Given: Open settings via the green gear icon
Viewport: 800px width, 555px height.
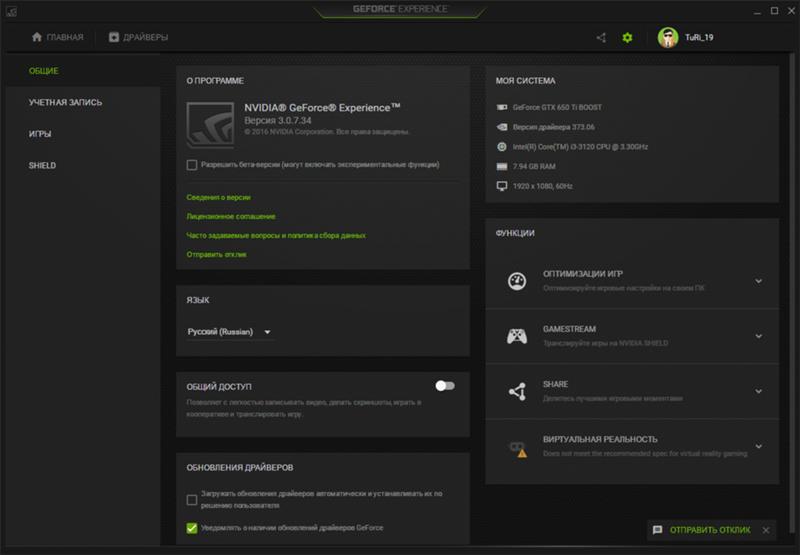Looking at the screenshot, I should tap(627, 37).
